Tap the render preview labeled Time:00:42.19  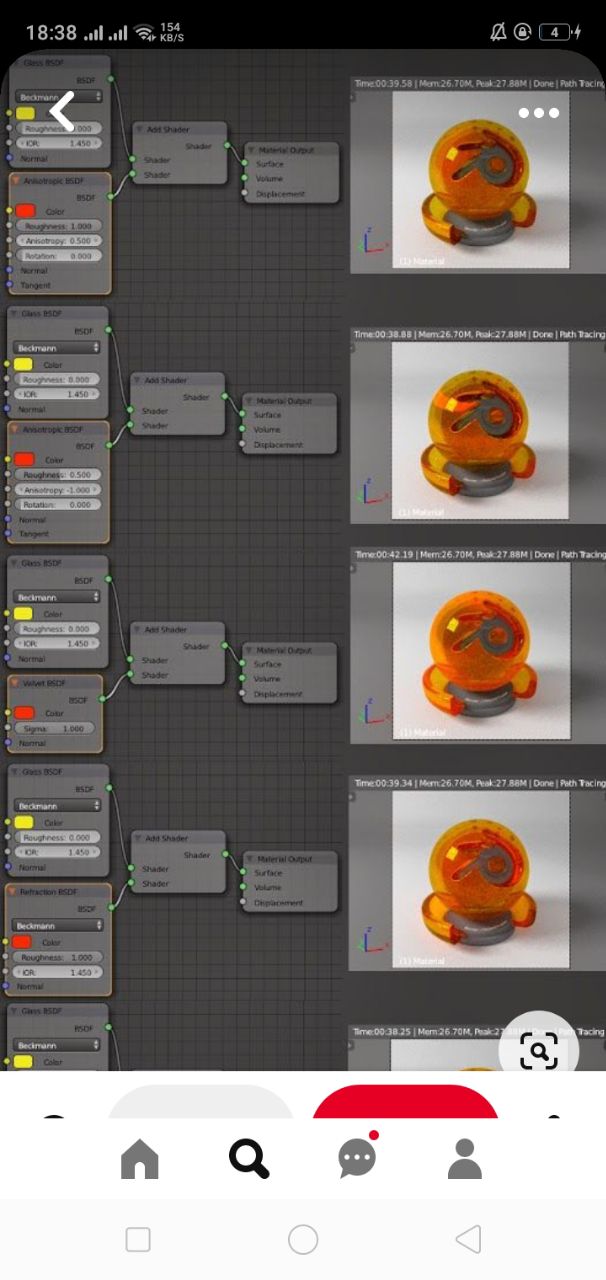coord(478,646)
